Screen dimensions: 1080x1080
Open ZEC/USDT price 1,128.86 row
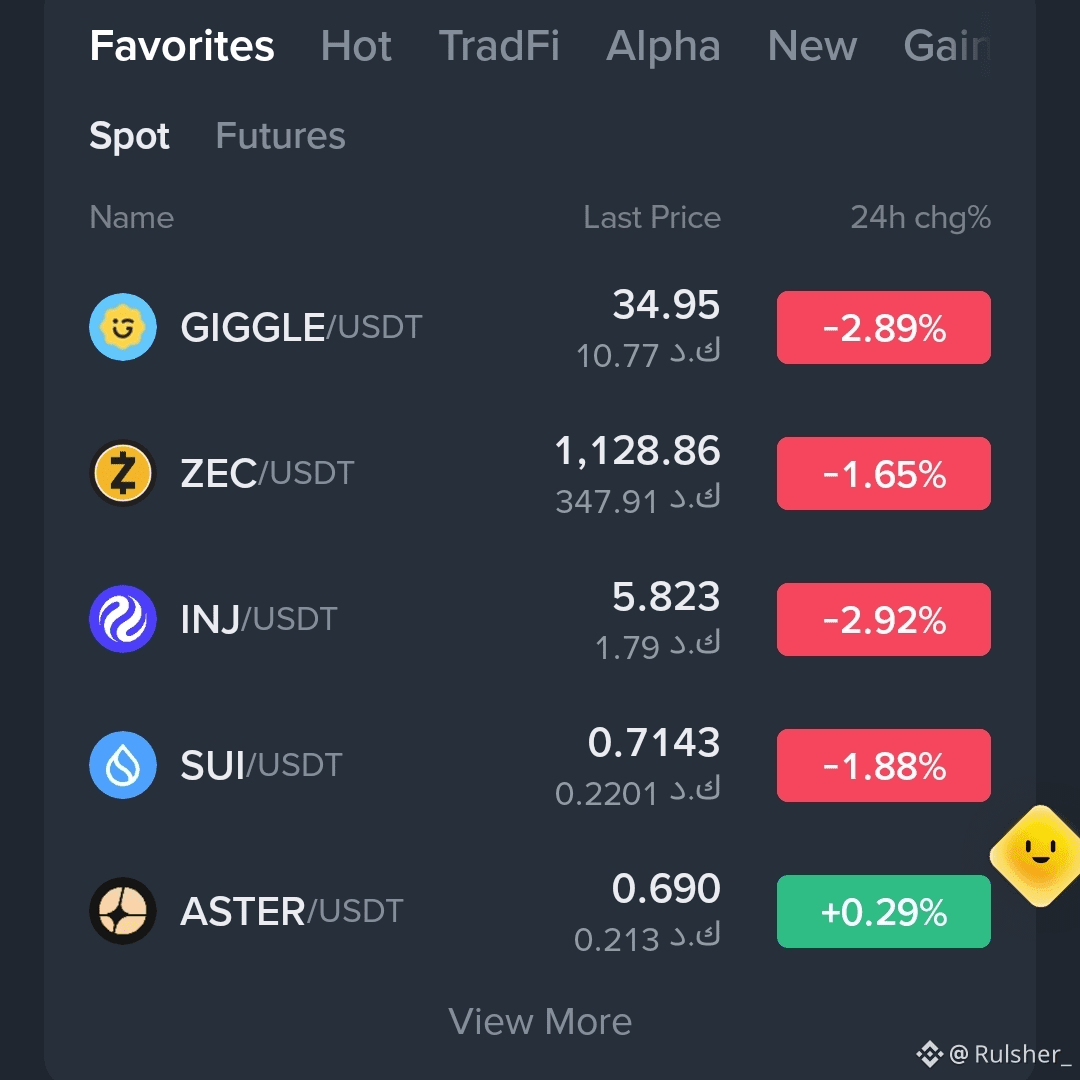540,473
